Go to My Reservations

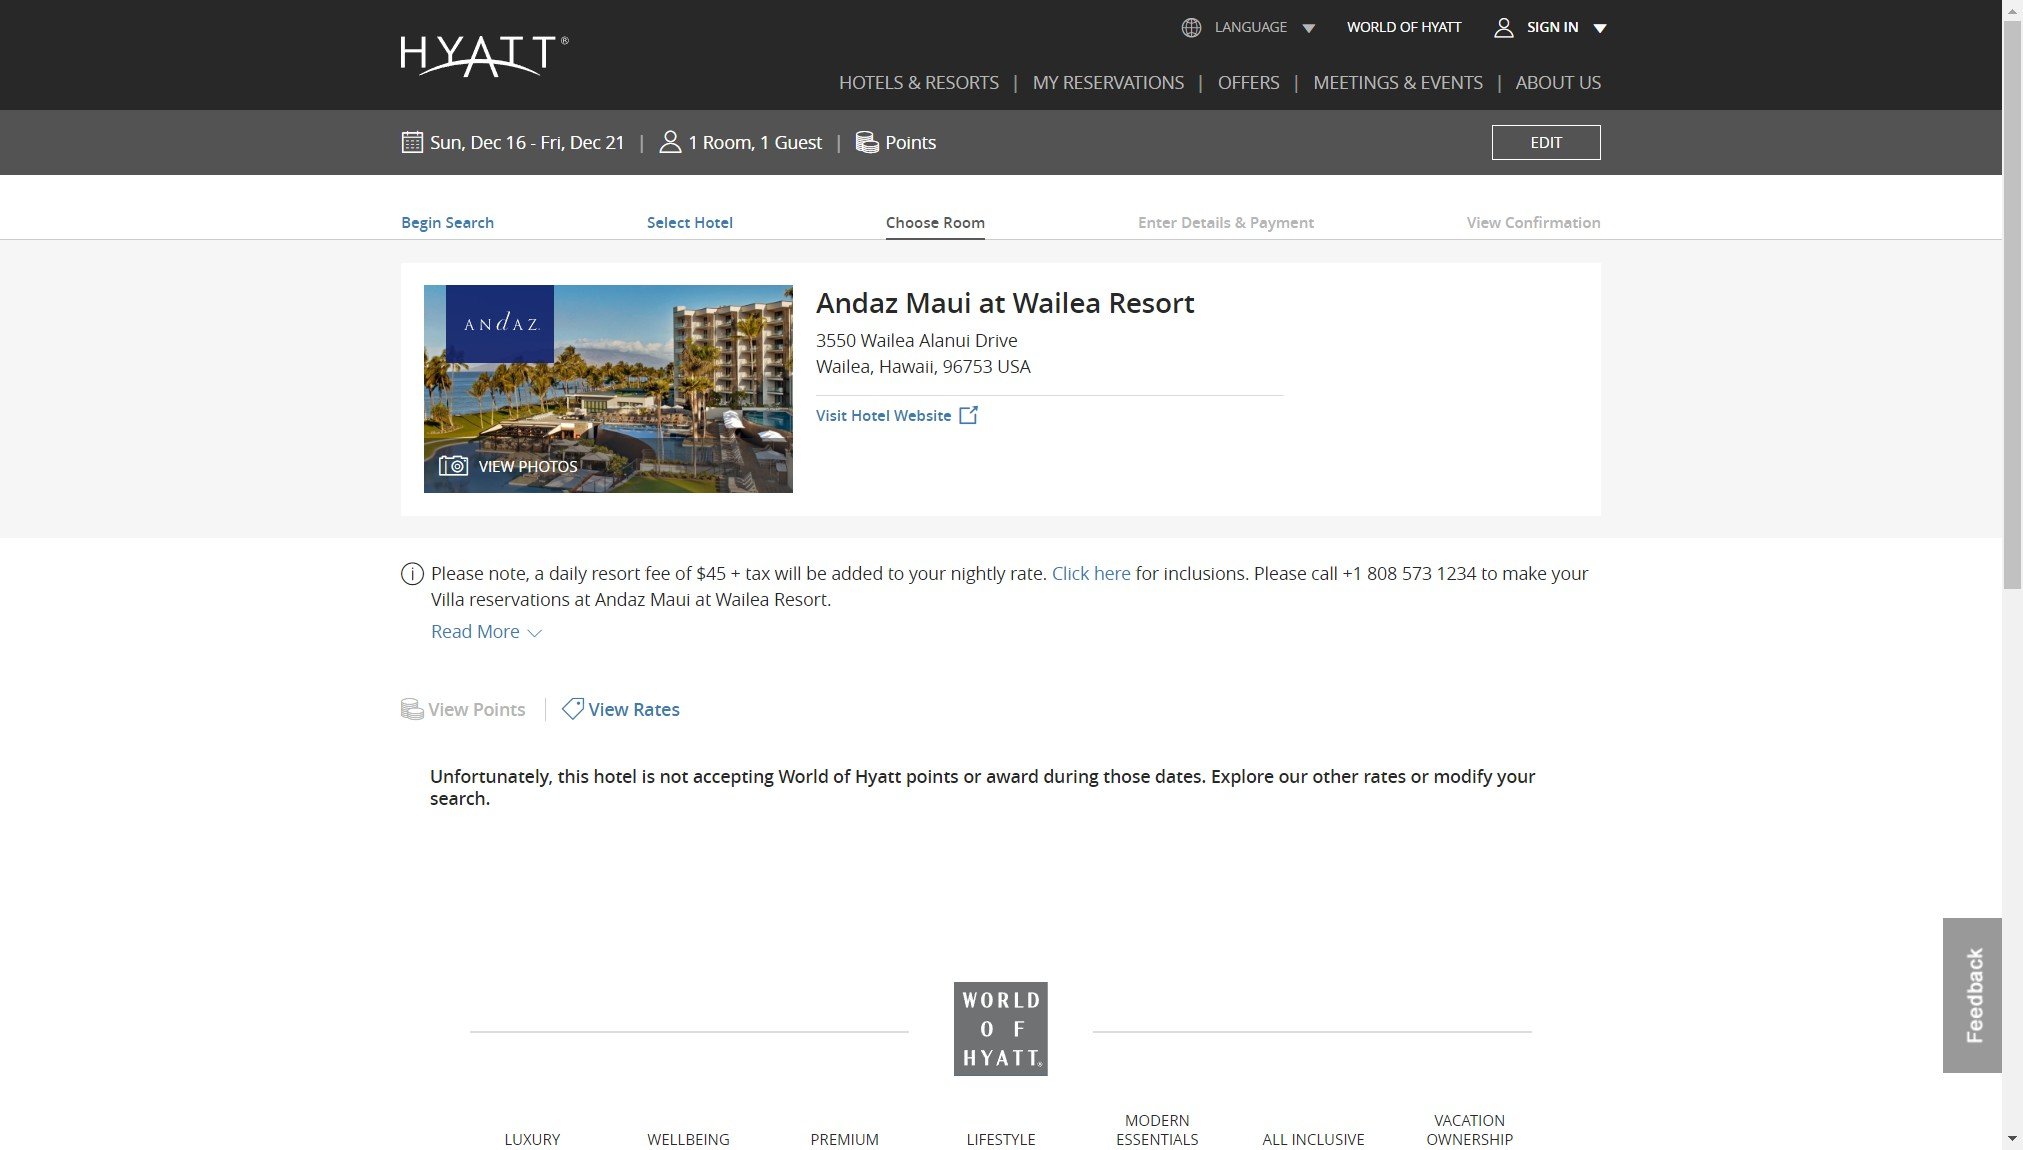[1107, 83]
